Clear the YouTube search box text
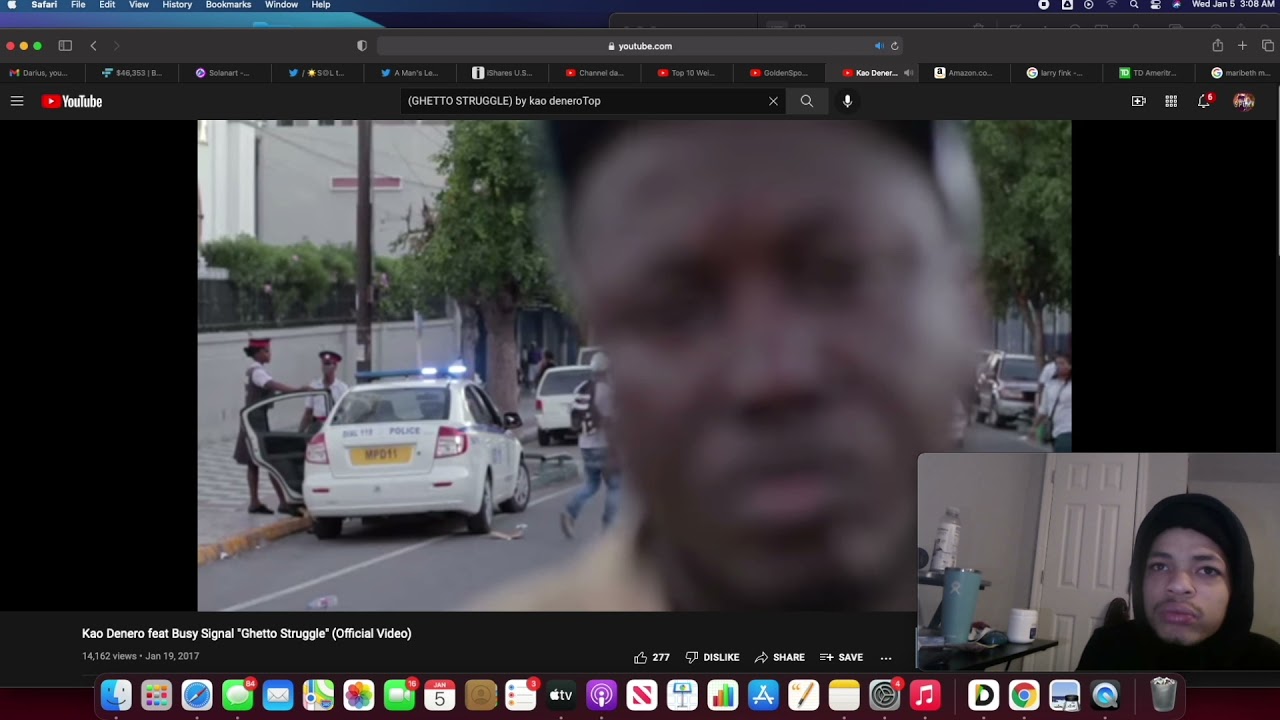The height and width of the screenshot is (720, 1280). (x=773, y=101)
